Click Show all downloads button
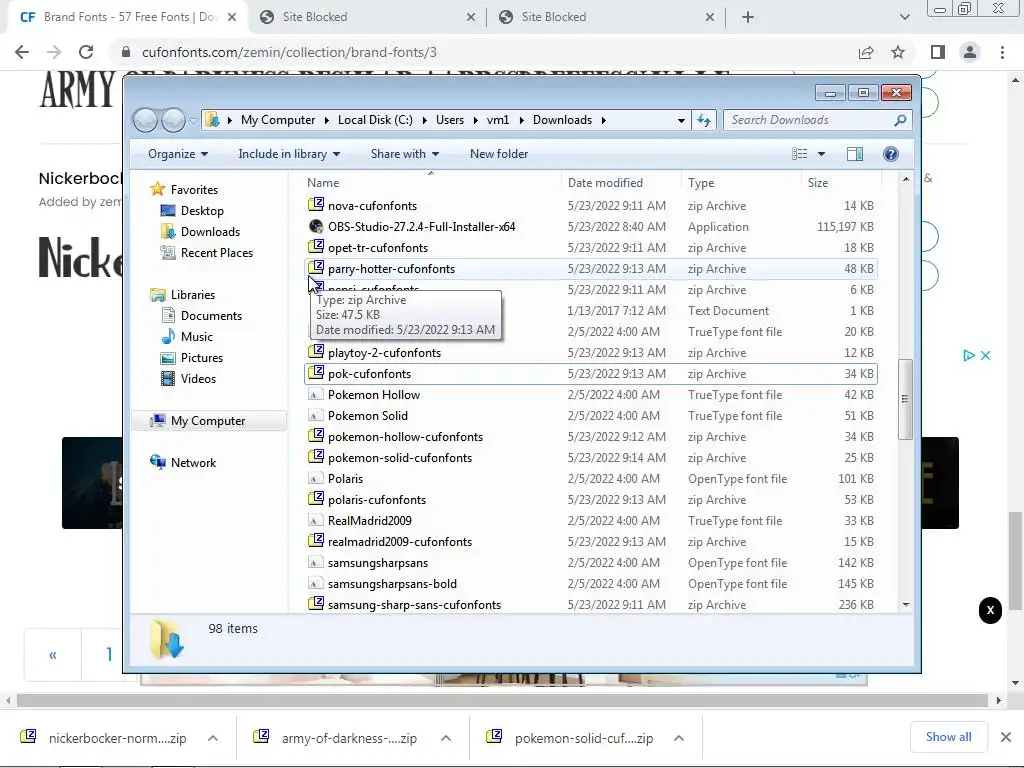The height and width of the screenshot is (768, 1024). [948, 737]
